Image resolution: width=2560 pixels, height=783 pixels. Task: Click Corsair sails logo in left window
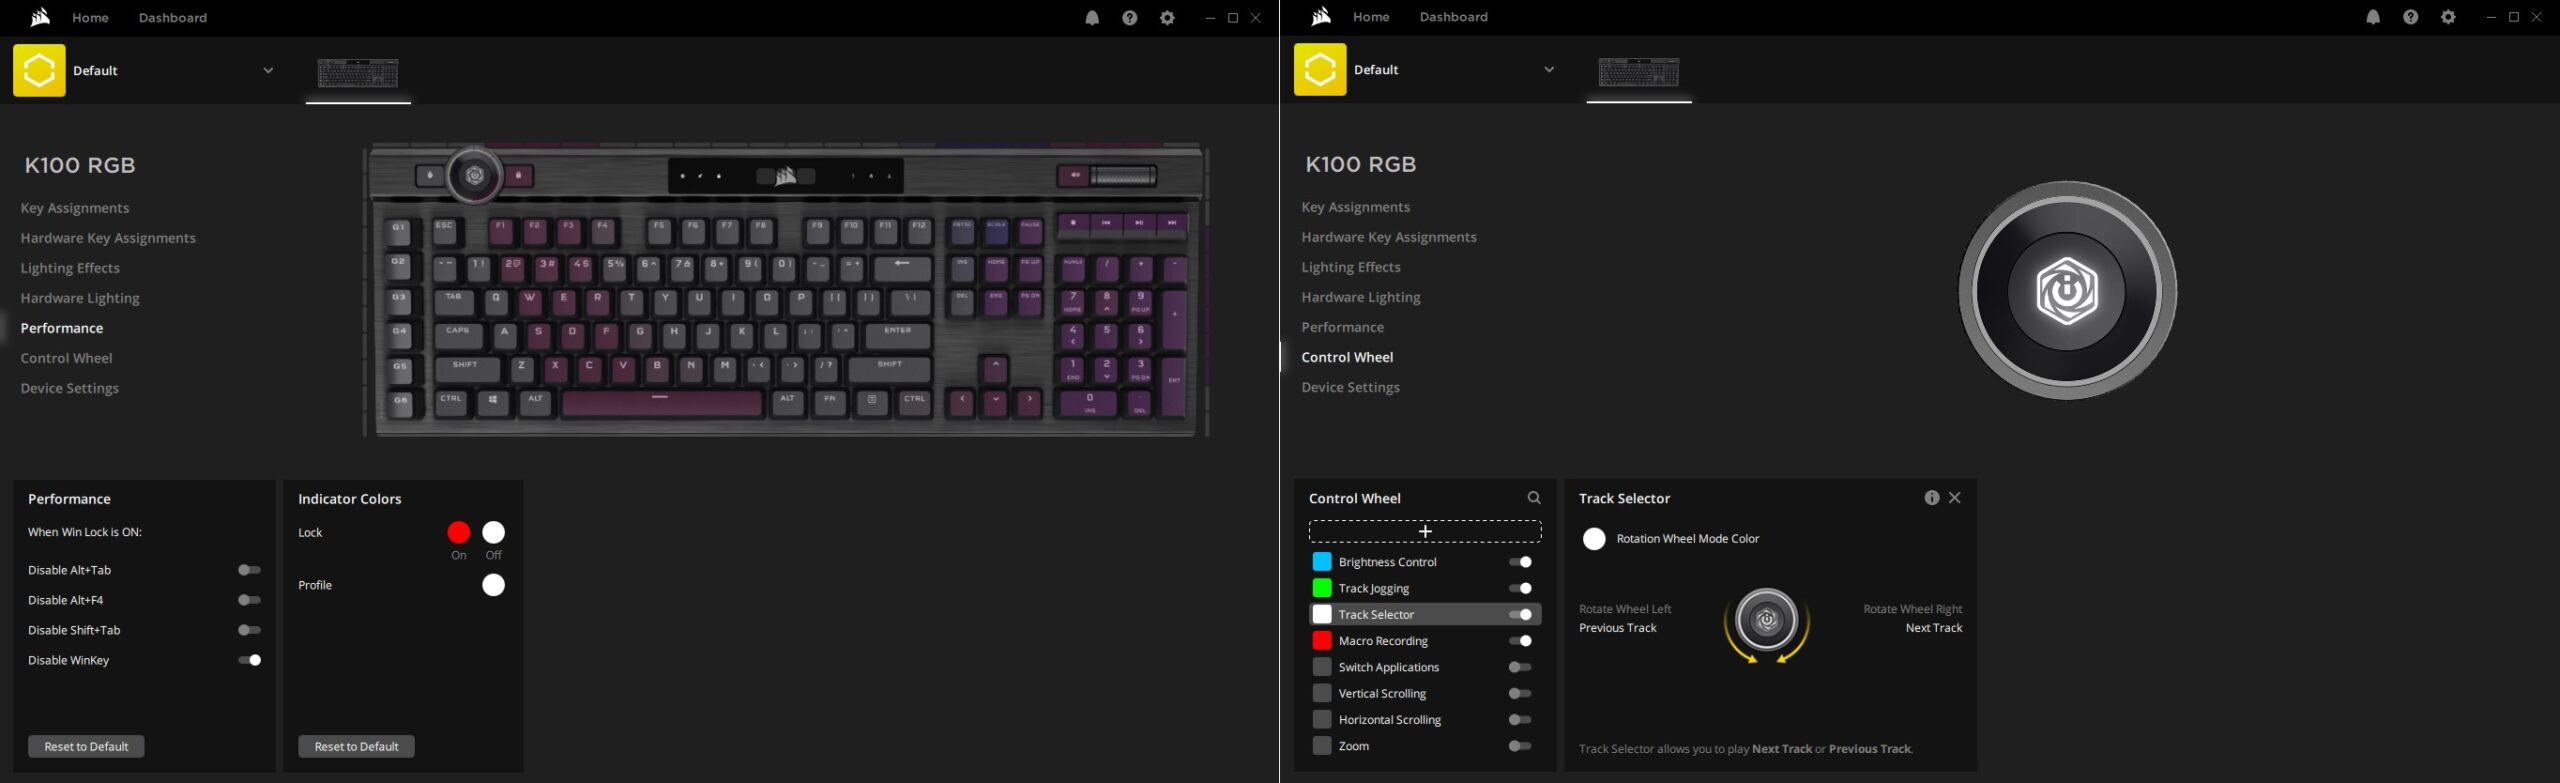(x=40, y=17)
